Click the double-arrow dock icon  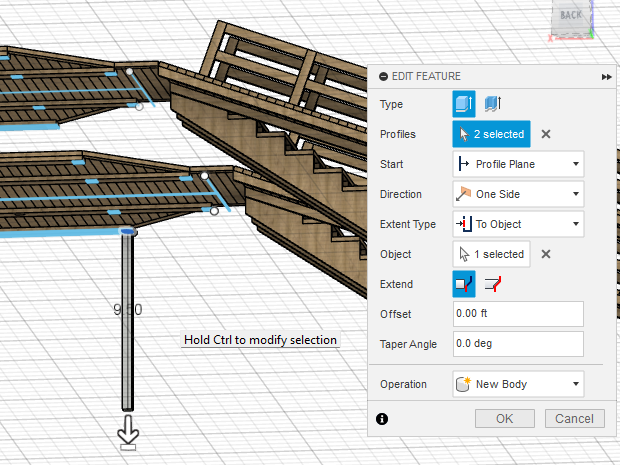tap(607, 77)
